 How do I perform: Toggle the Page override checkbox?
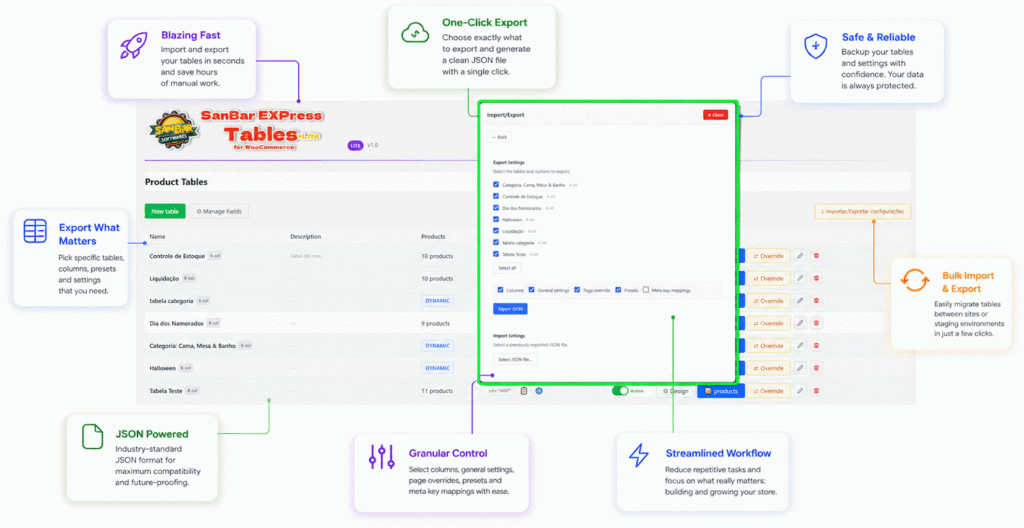click(577, 289)
